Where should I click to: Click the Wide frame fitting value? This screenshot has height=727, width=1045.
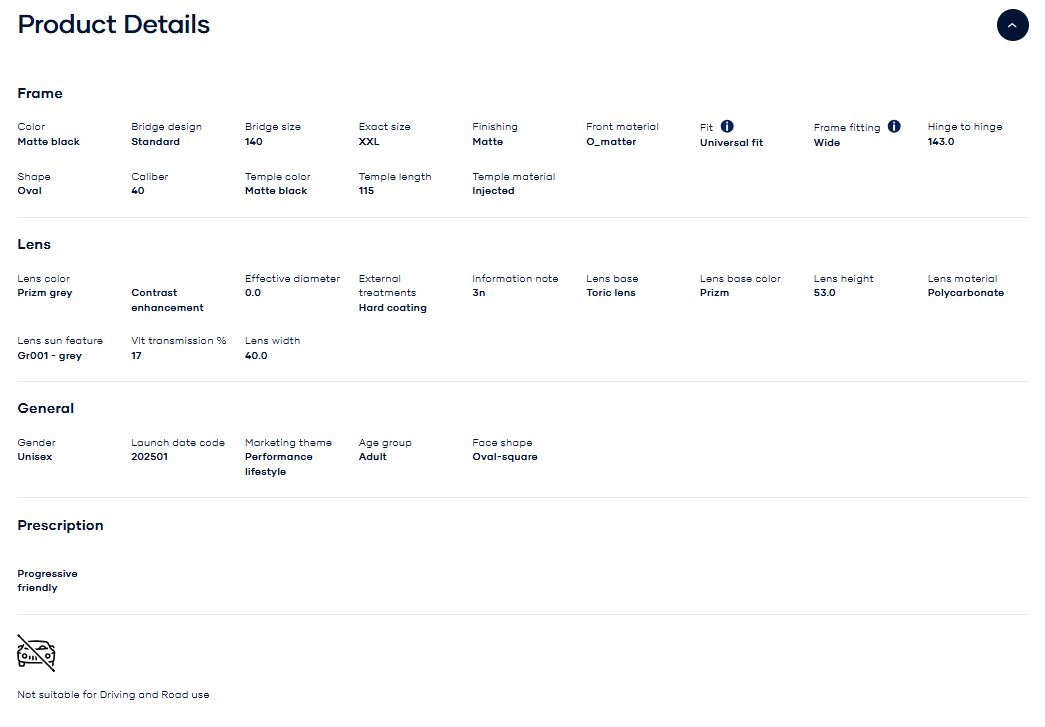point(826,143)
